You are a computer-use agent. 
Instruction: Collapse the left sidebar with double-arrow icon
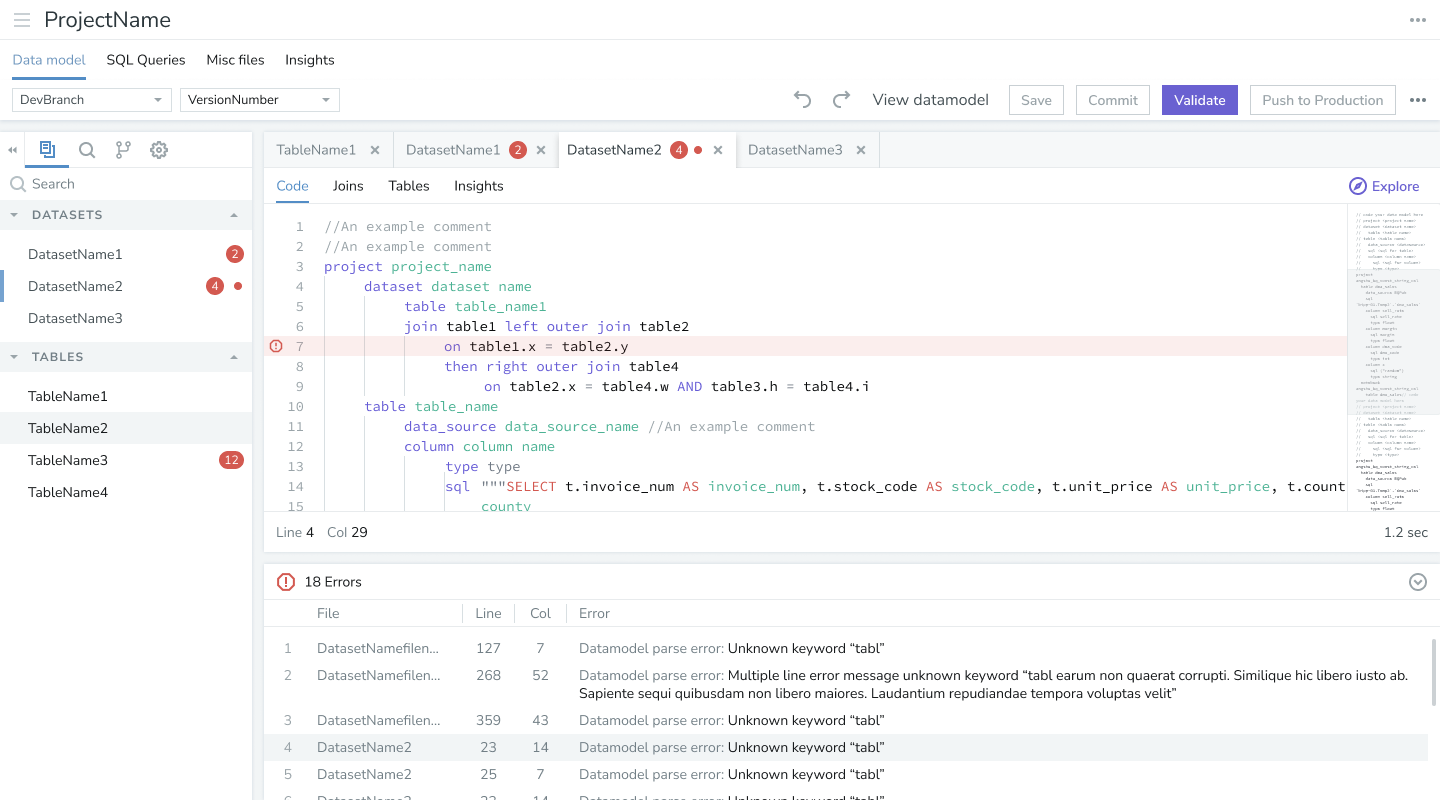(x=13, y=150)
